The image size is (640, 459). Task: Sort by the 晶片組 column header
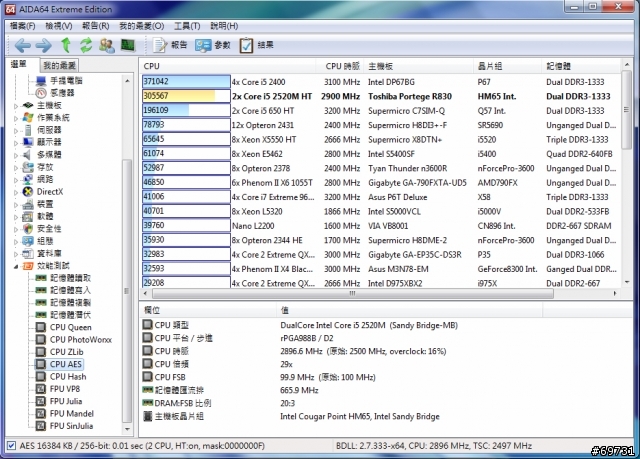(509, 66)
